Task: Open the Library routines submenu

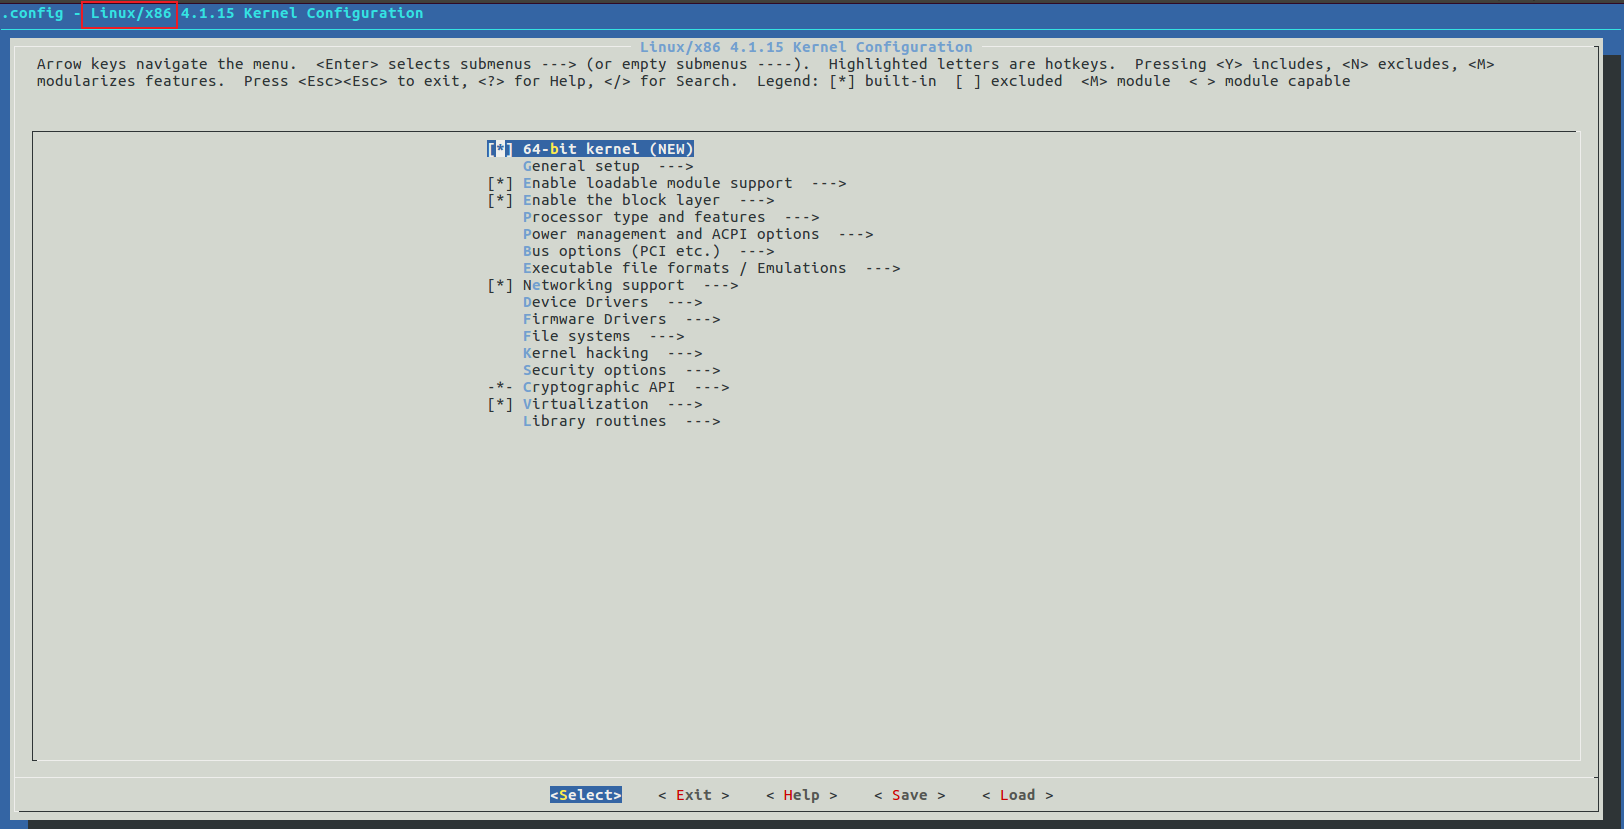Action: (x=621, y=421)
